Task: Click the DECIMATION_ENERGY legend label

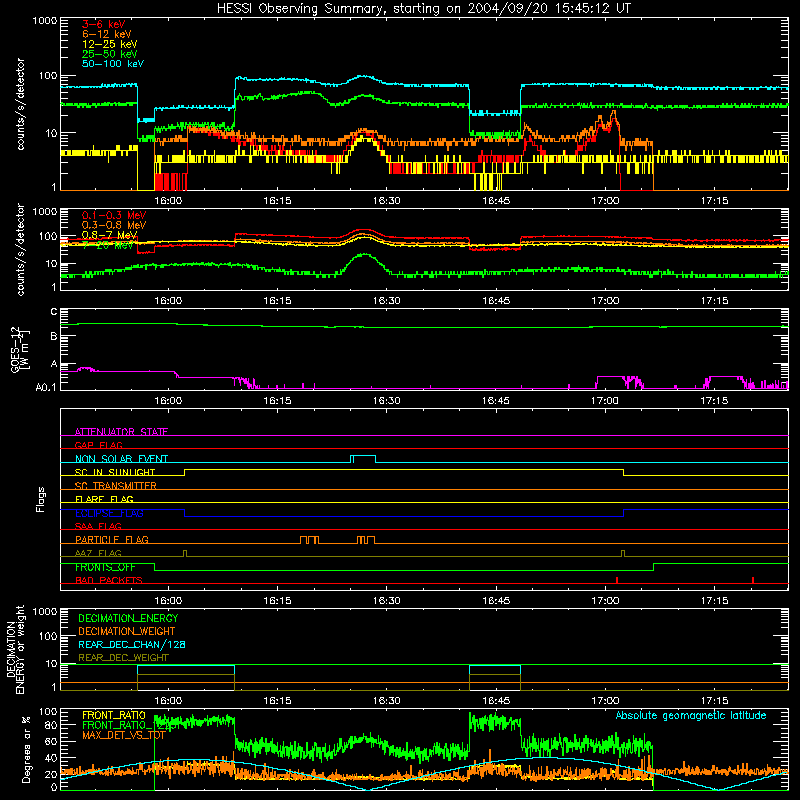Action: [x=128, y=618]
